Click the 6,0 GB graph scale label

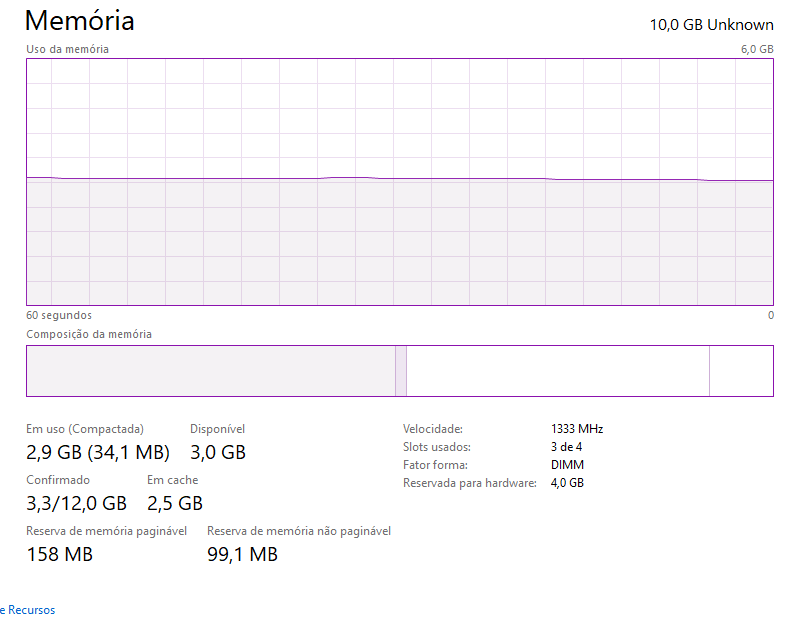757,49
